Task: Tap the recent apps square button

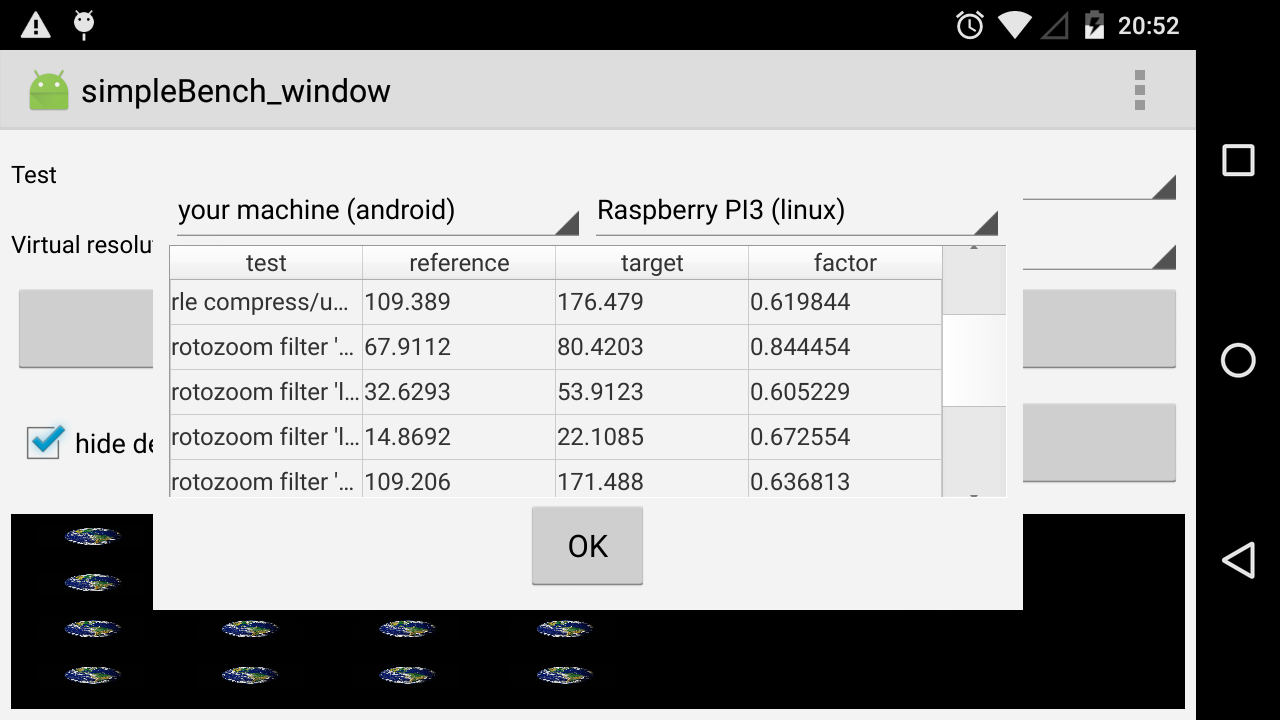Action: (x=1238, y=160)
